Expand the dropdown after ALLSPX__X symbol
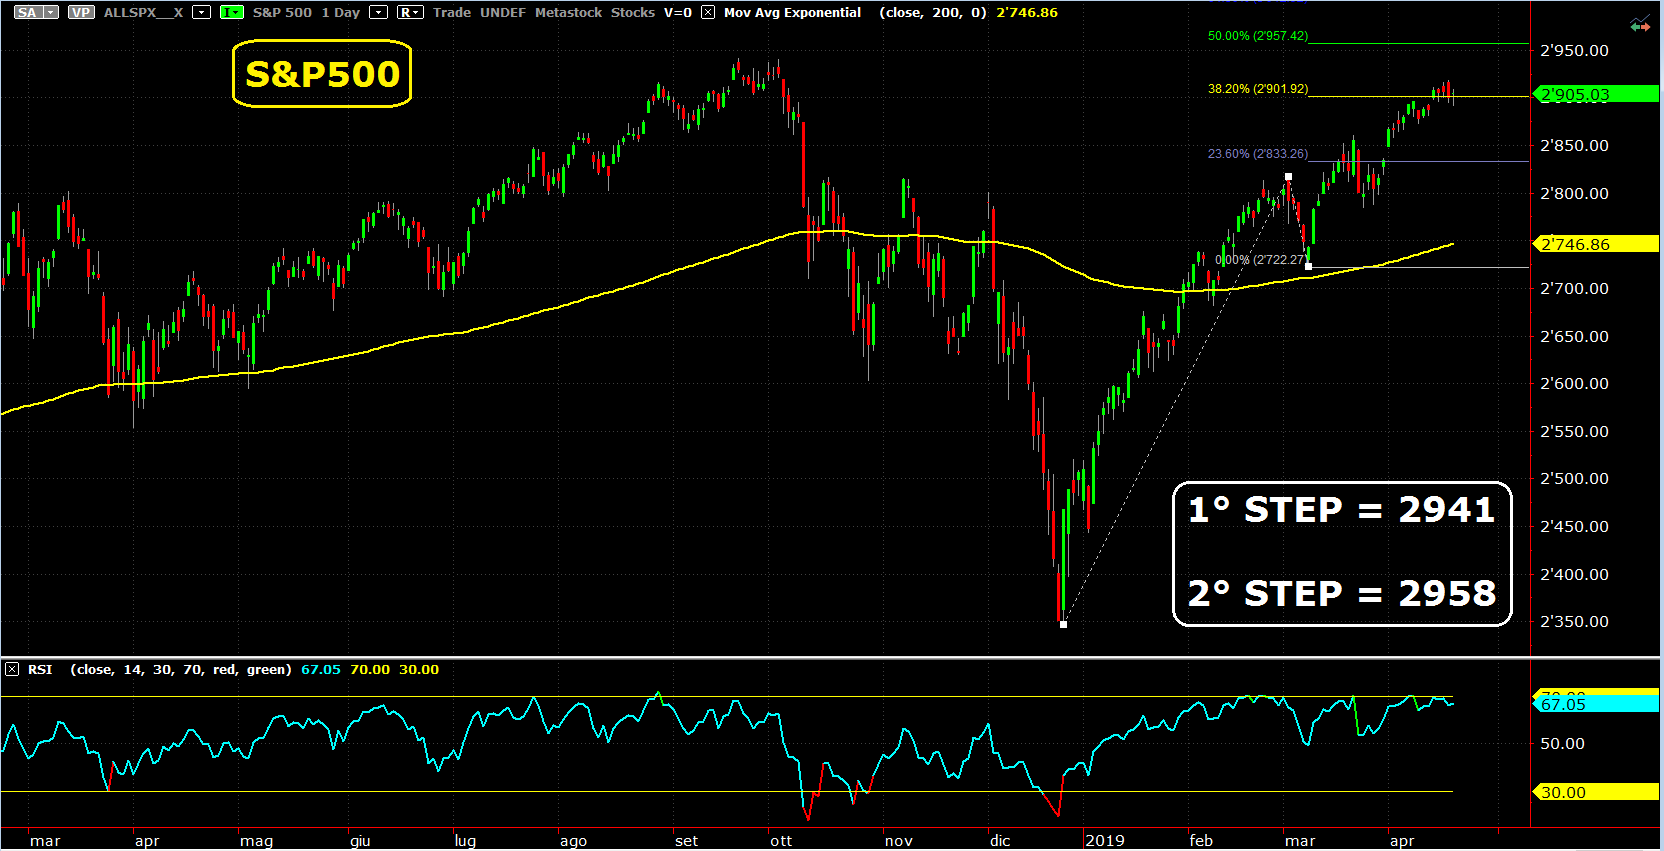The image size is (1664, 851). click(x=202, y=13)
